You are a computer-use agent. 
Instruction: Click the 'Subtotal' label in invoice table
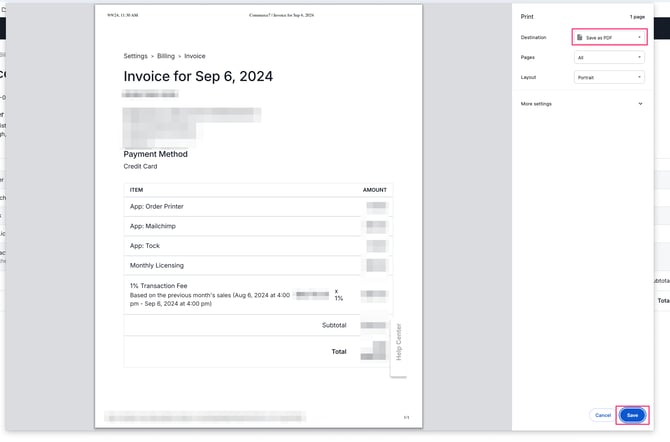334,325
